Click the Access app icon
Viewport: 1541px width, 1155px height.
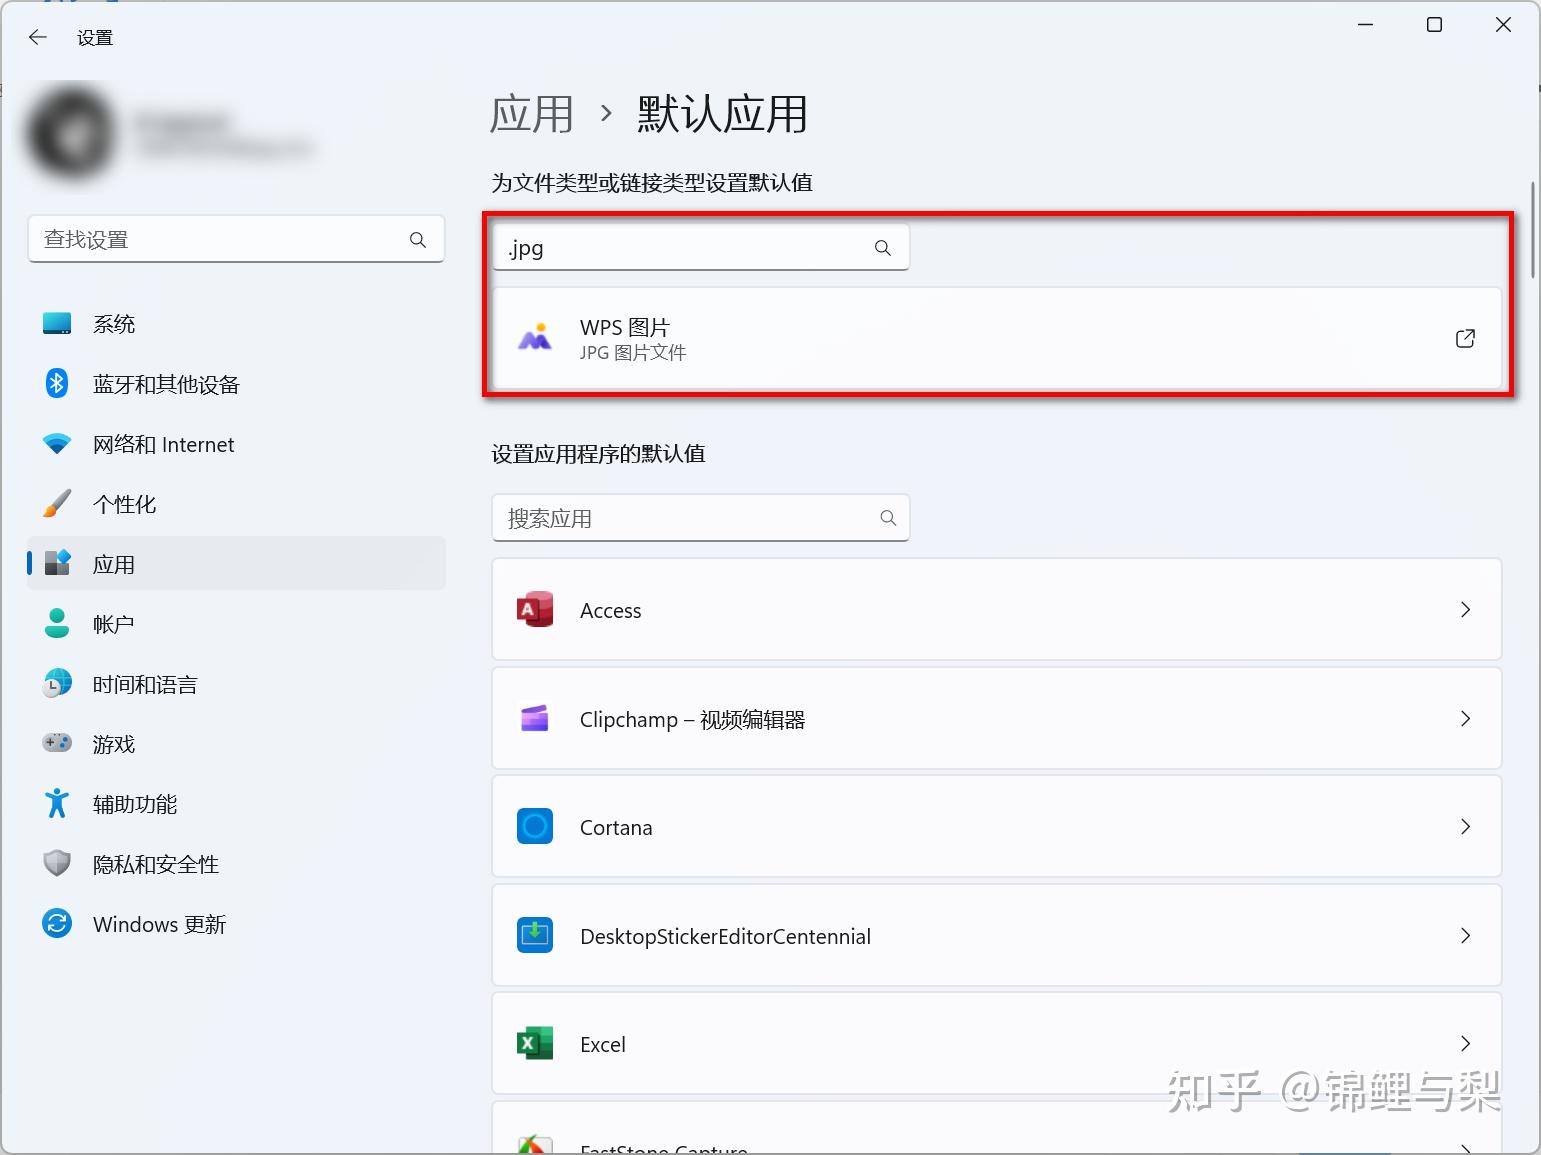pos(535,610)
